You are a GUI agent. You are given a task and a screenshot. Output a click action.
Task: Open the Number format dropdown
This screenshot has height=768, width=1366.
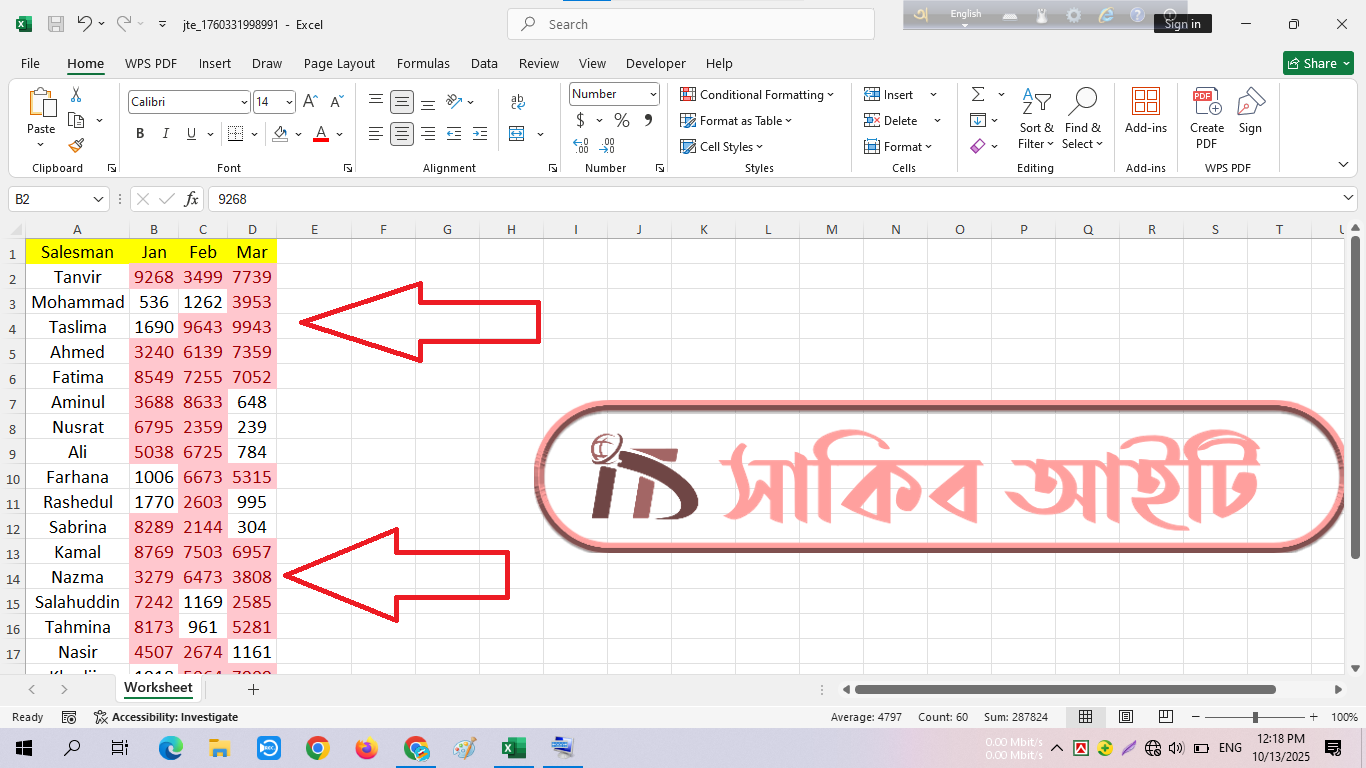pos(653,94)
